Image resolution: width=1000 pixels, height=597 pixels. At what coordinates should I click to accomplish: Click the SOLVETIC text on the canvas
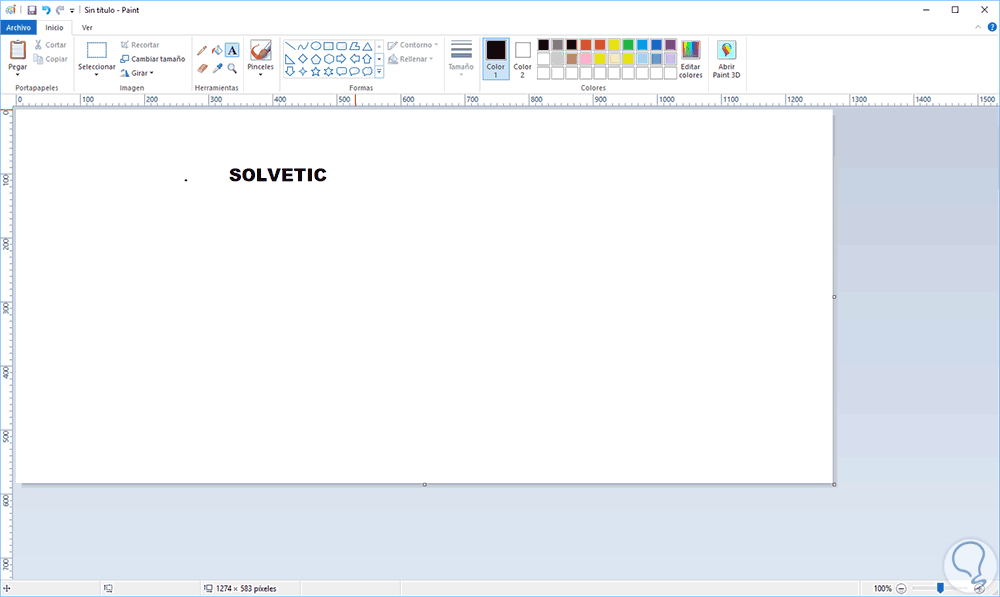(x=277, y=175)
